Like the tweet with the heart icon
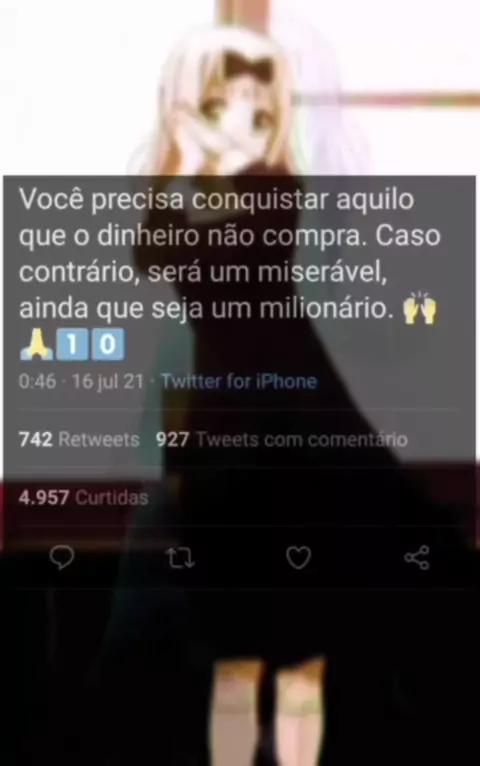Image resolution: width=480 pixels, height=766 pixels. tap(298, 557)
